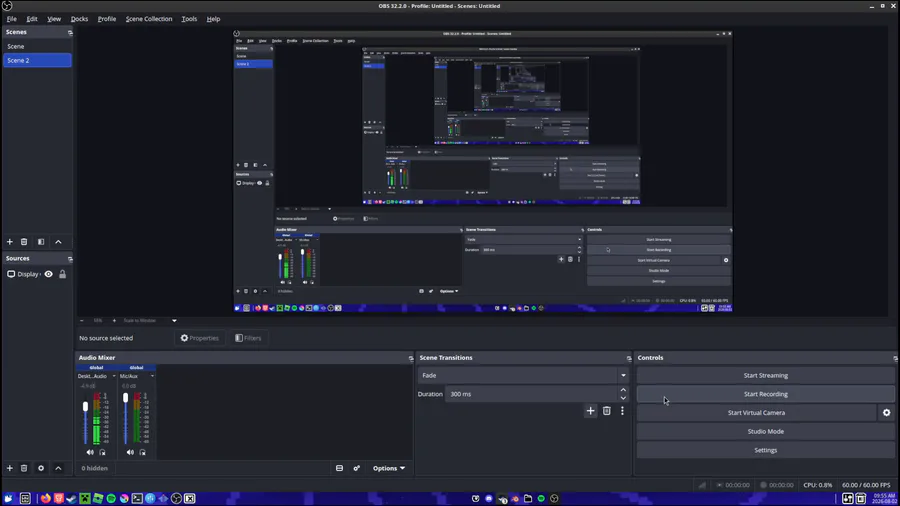Open scene filters icon in Scenes toolbar

(x=41, y=242)
